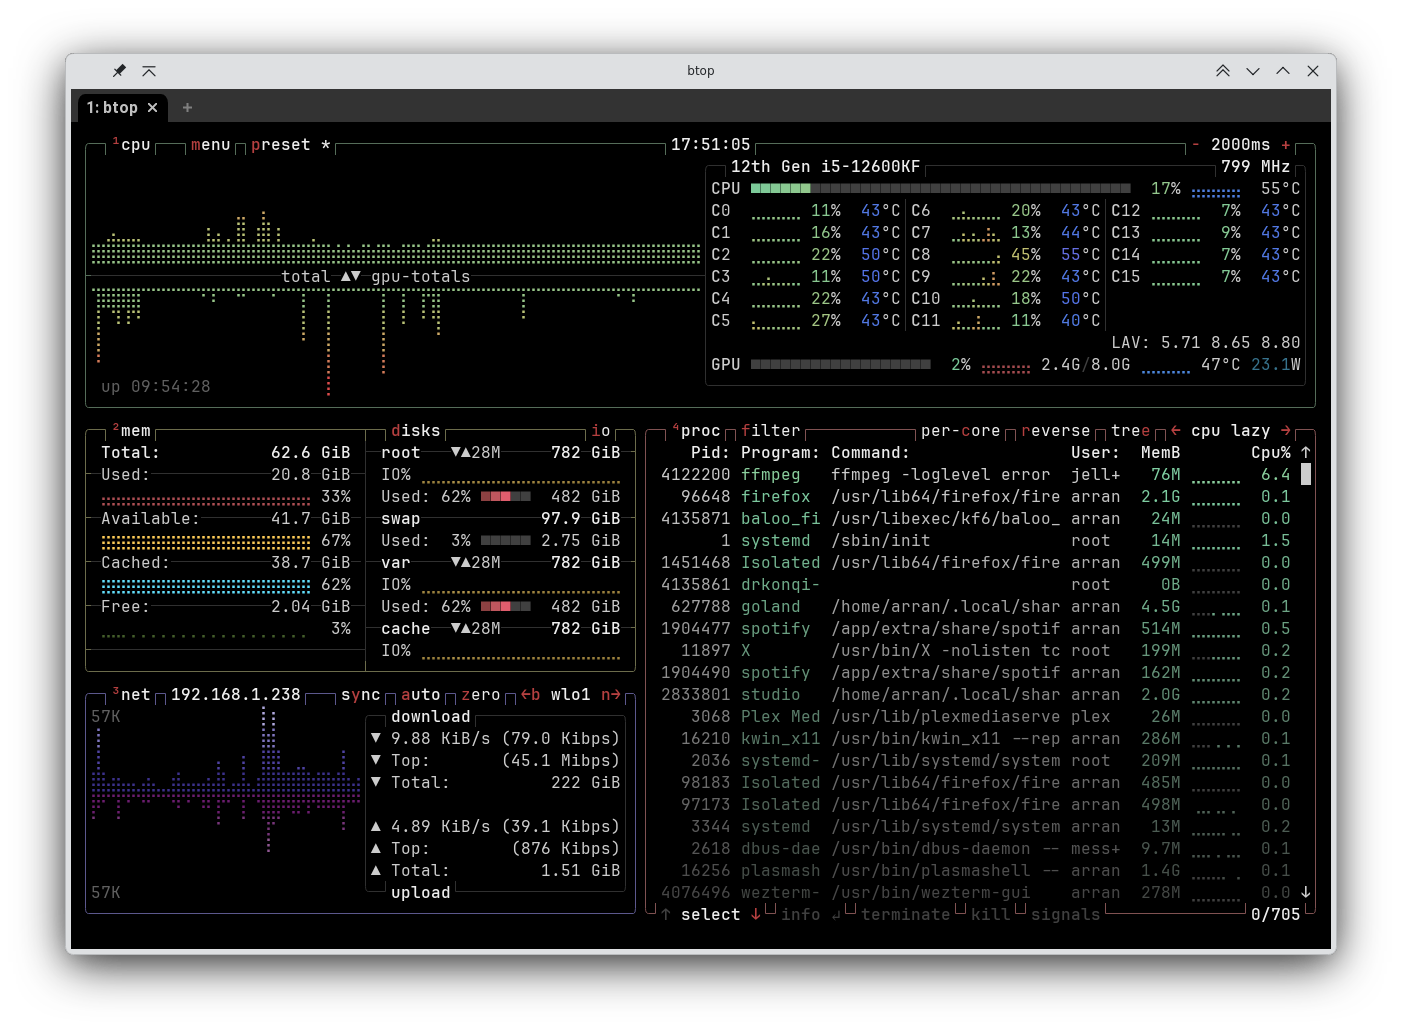Viewport: 1402px width, 1032px height.
Task: Click the process list scroll up arrow
Action: coord(1306,453)
